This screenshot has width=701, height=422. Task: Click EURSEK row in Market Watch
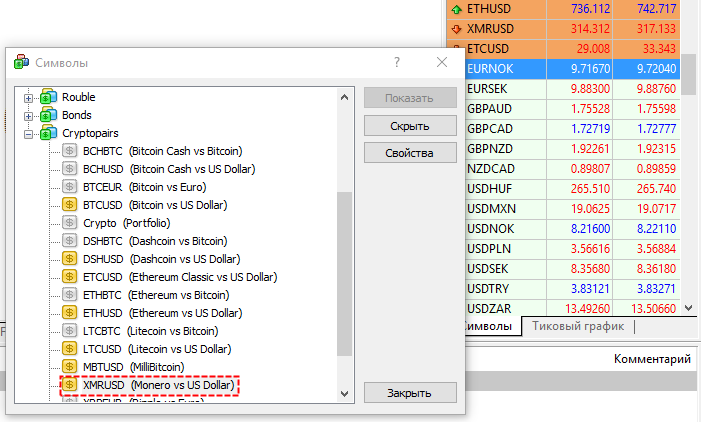coord(572,89)
